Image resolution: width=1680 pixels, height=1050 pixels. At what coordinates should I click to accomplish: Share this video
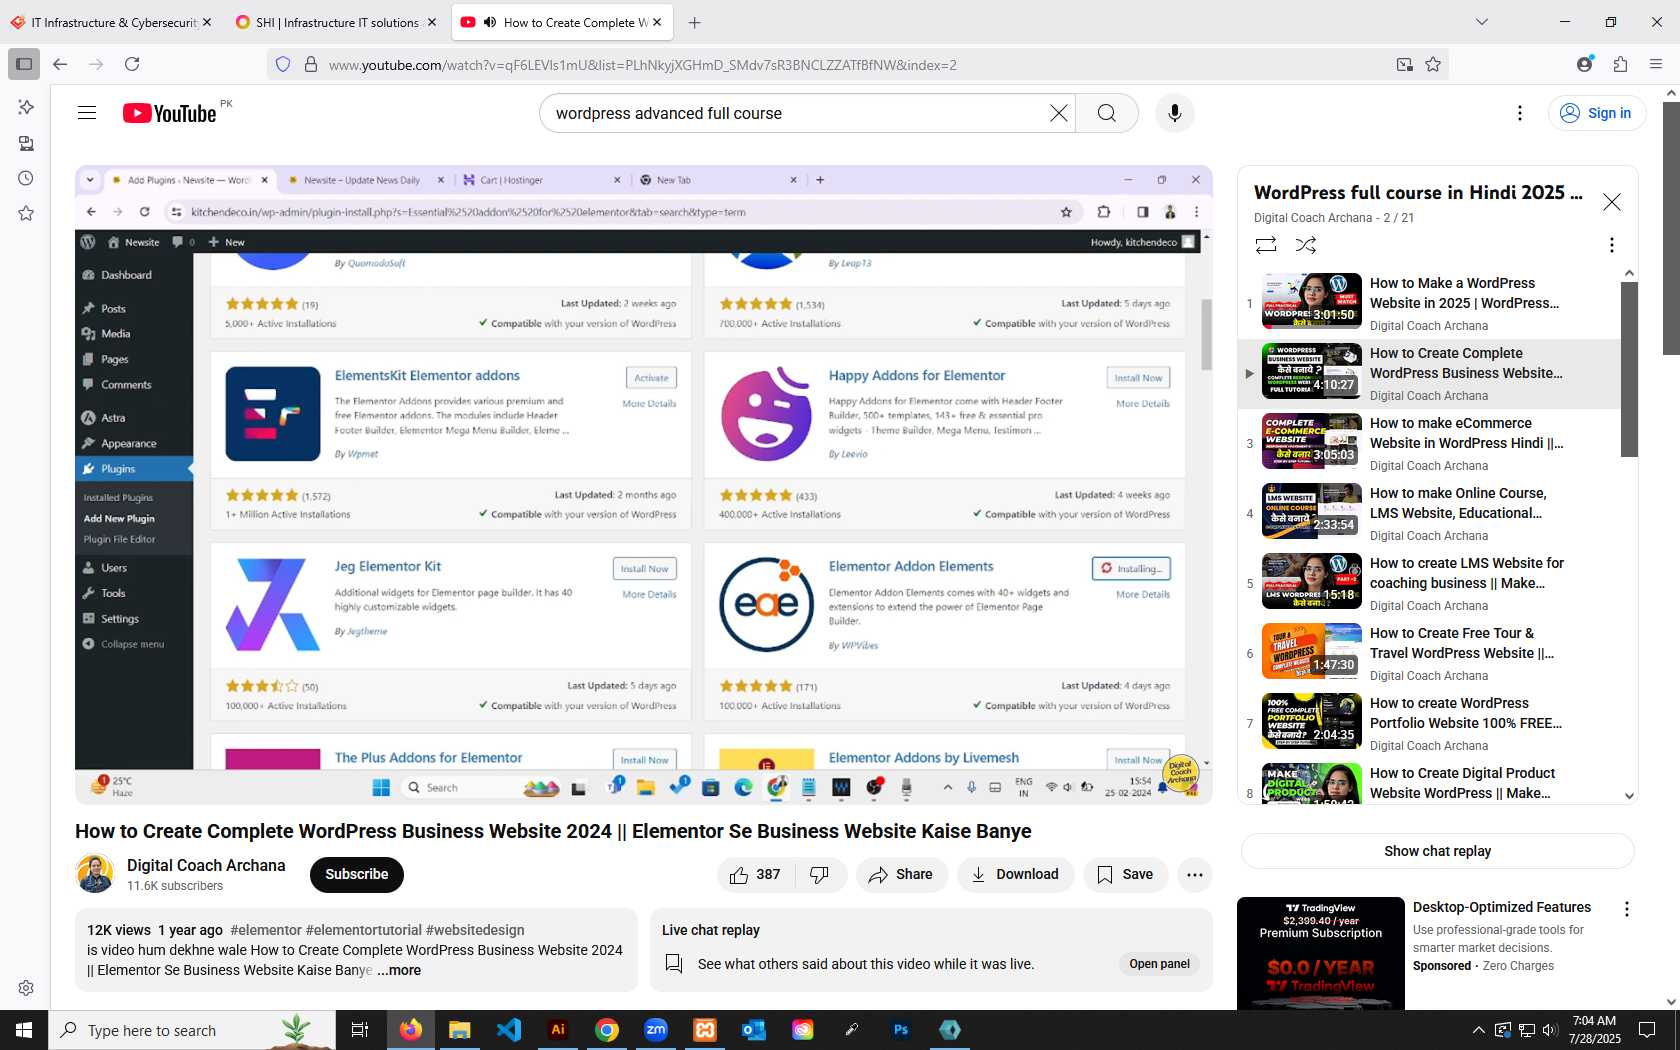pos(901,875)
